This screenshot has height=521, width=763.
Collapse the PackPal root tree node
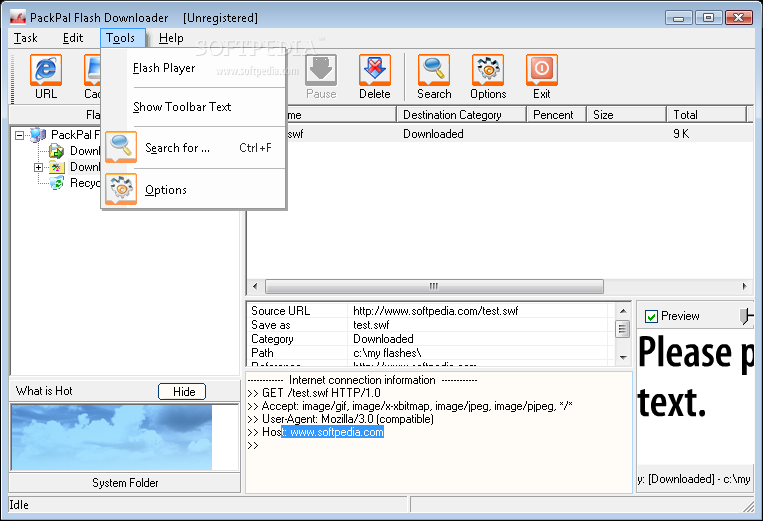point(19,135)
